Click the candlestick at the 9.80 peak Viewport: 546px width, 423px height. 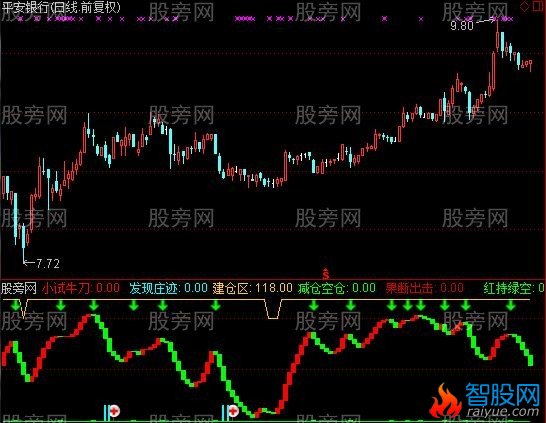497,37
